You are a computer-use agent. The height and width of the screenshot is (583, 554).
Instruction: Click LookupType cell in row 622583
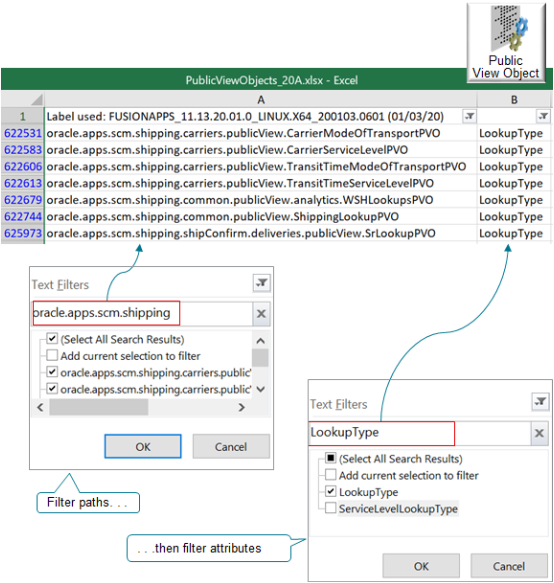click(x=514, y=150)
